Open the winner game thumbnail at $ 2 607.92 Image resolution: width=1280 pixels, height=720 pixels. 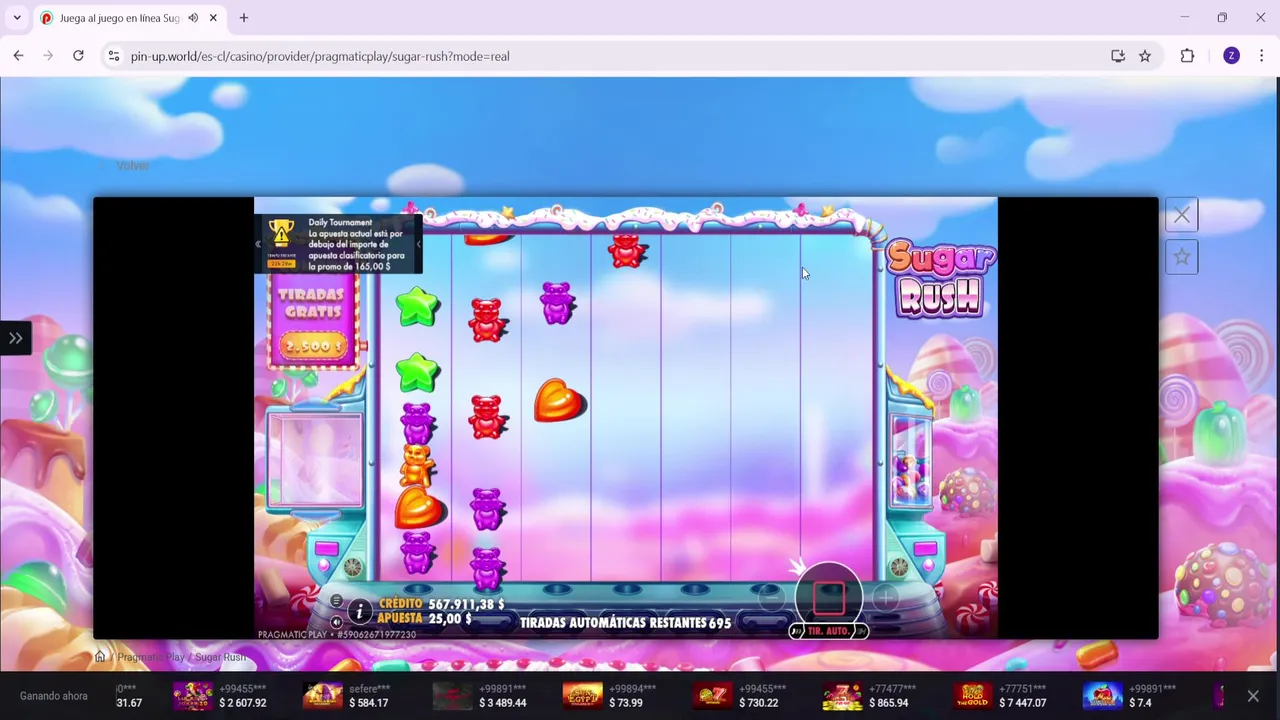pyautogui.click(x=192, y=696)
